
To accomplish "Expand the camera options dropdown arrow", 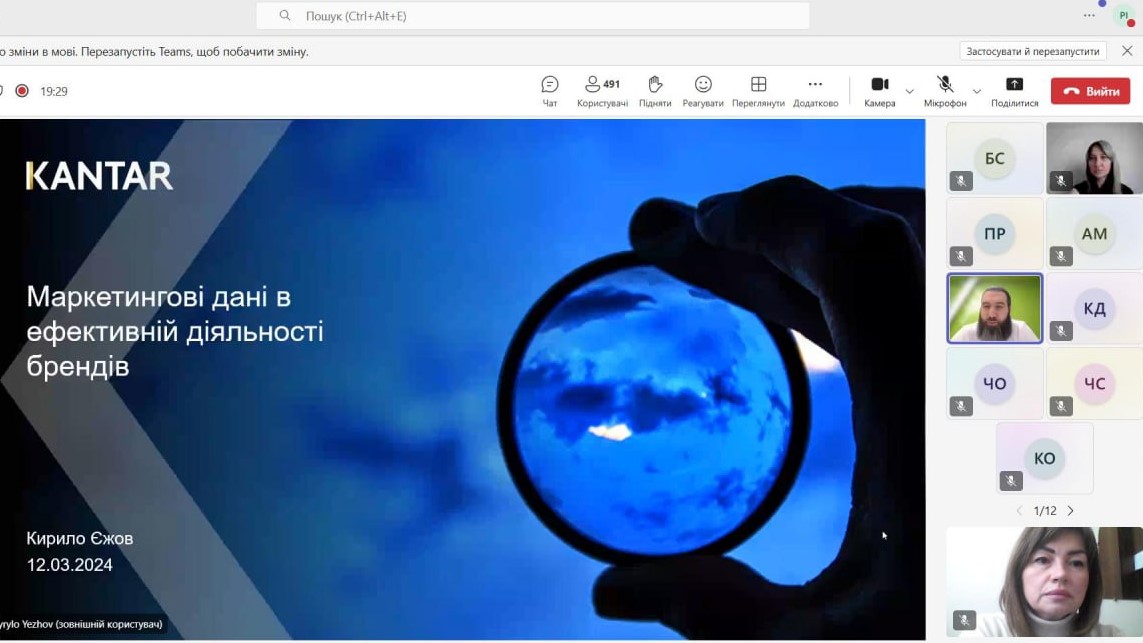I will 909,92.
